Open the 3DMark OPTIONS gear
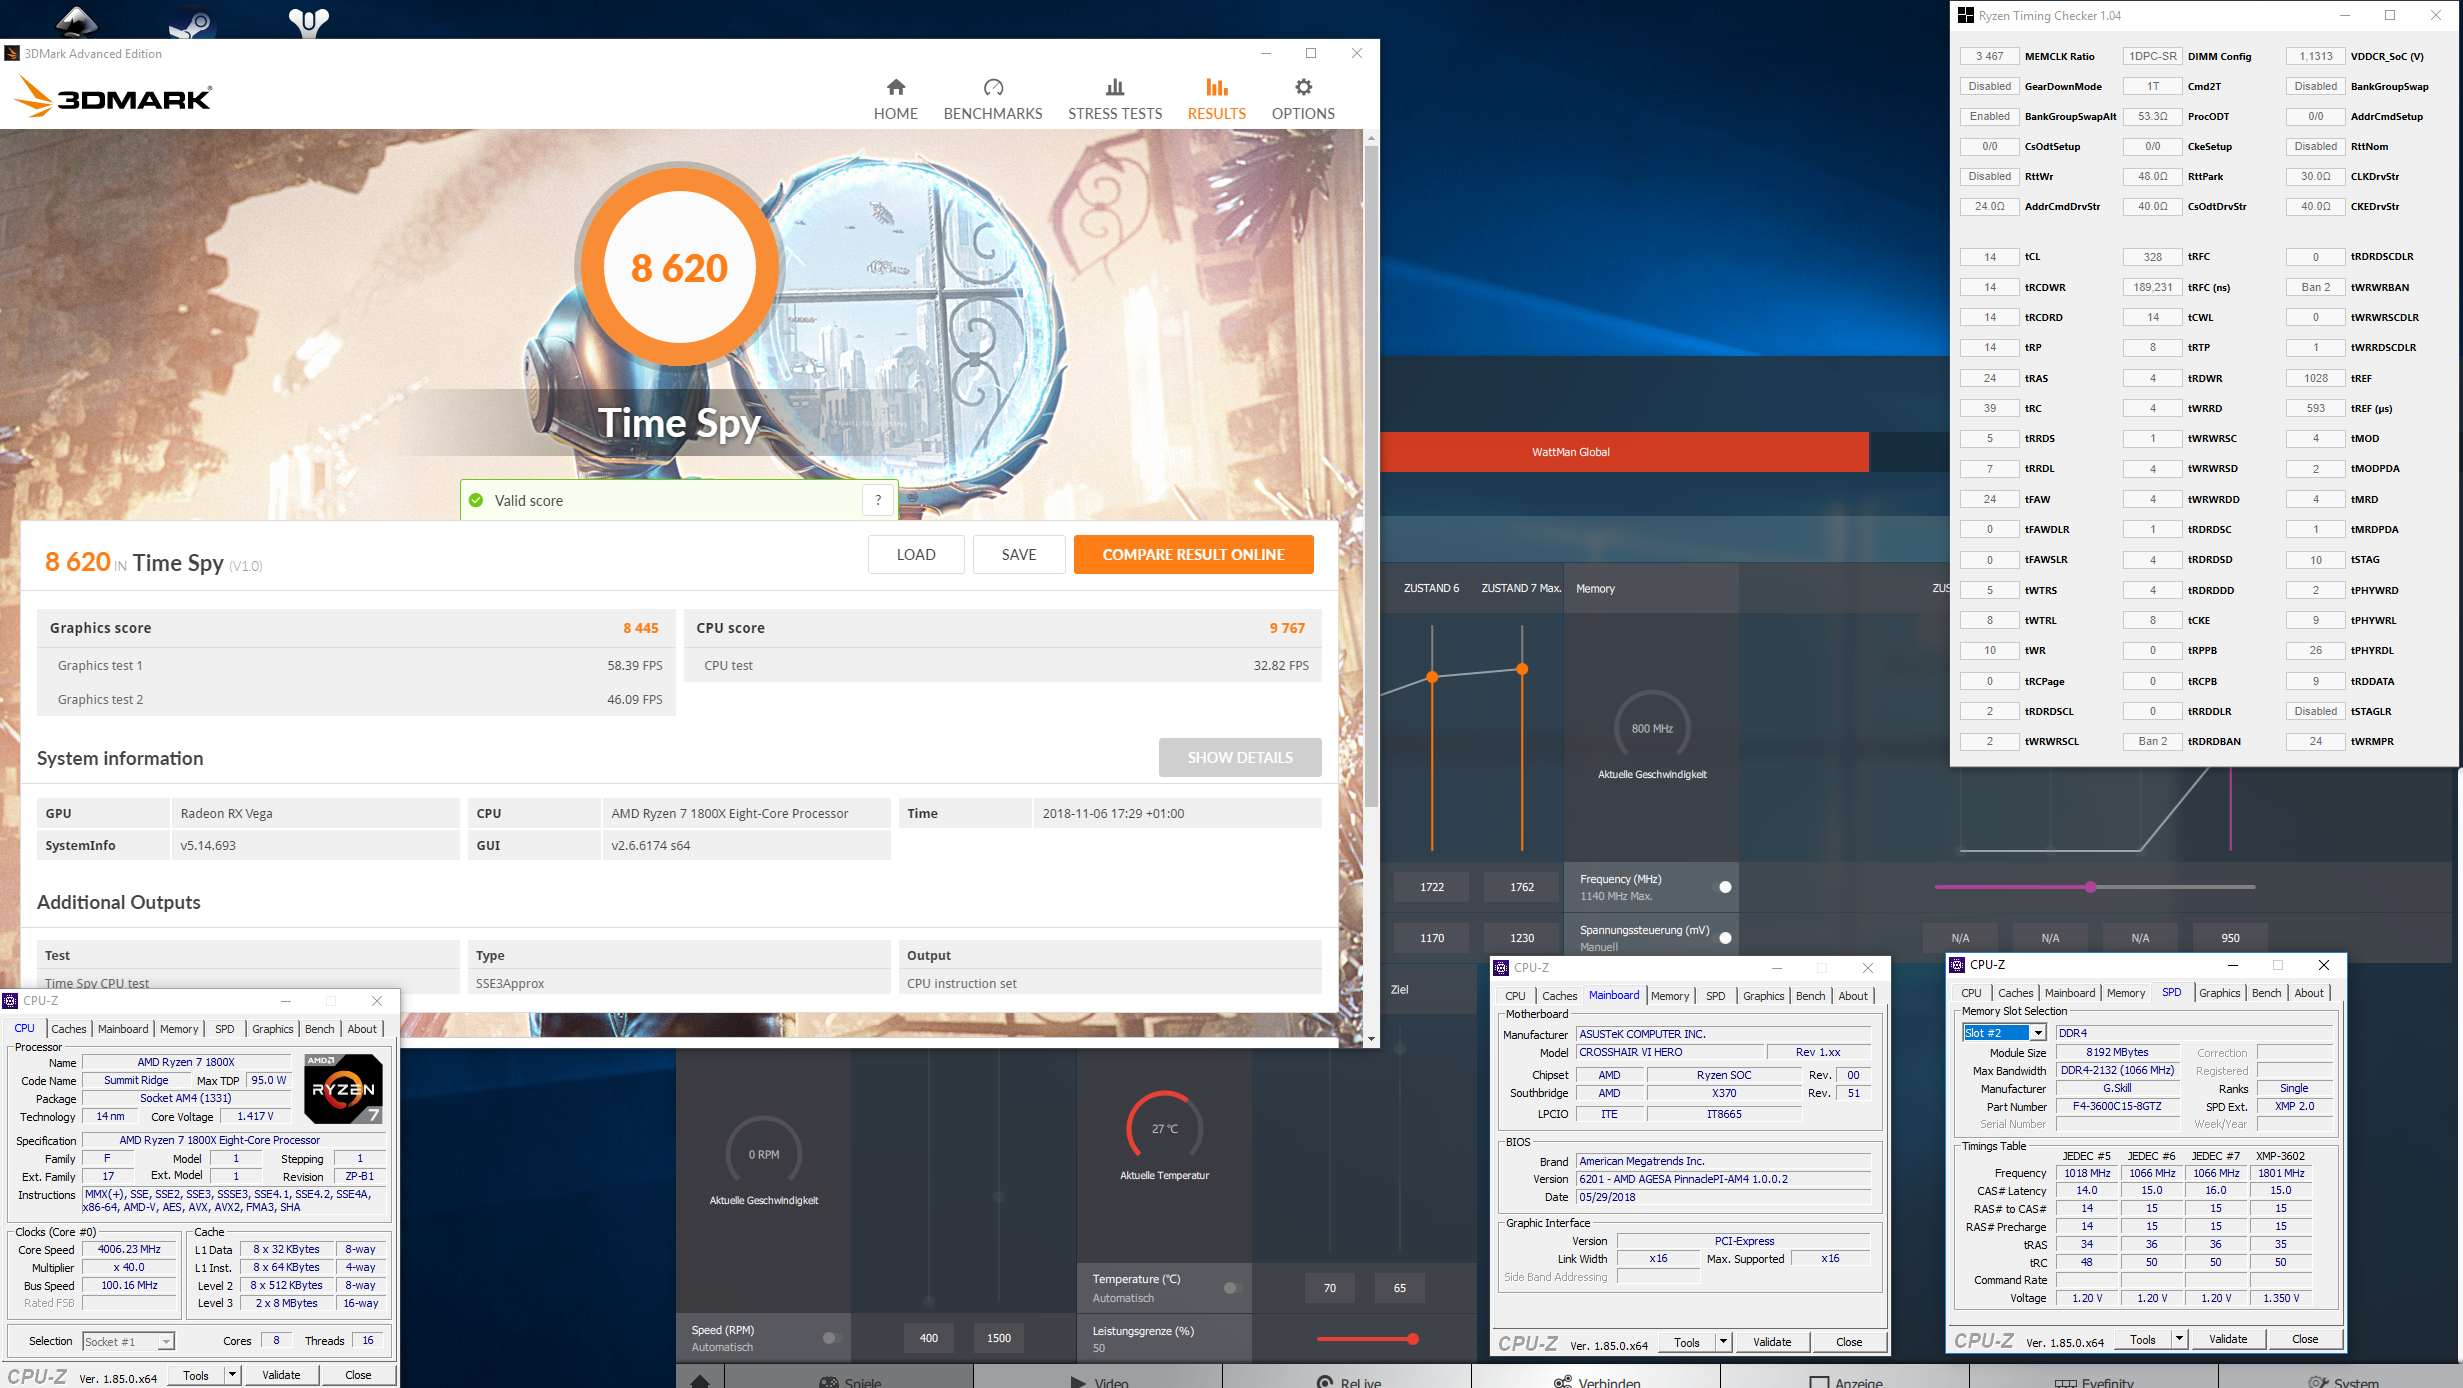Image resolution: width=2463 pixels, height=1388 pixels. point(1302,88)
